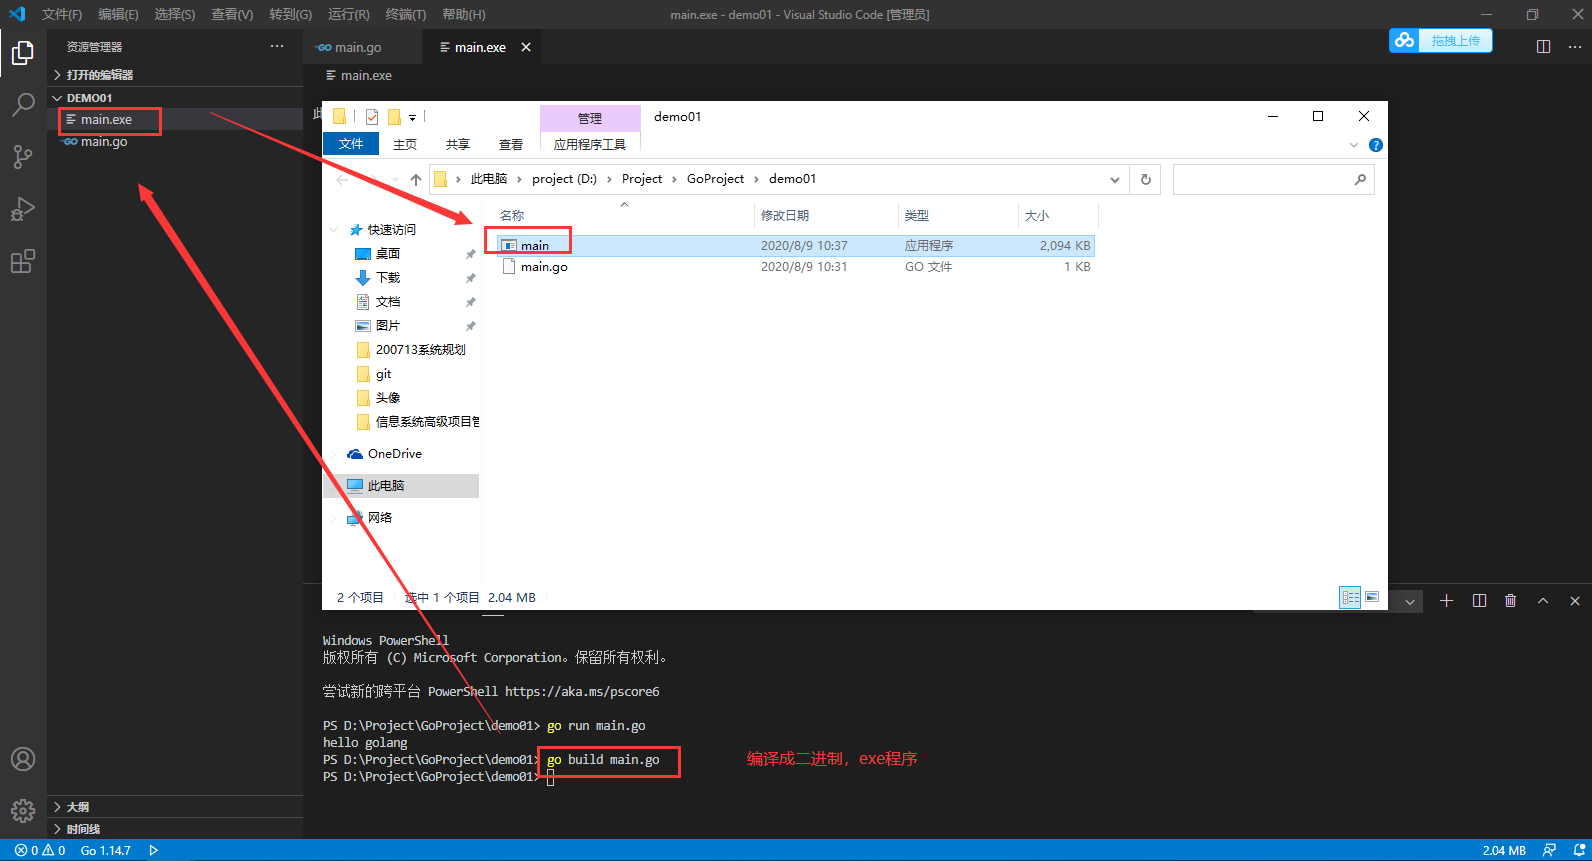Open the Search view in activity bar

pos(23,104)
